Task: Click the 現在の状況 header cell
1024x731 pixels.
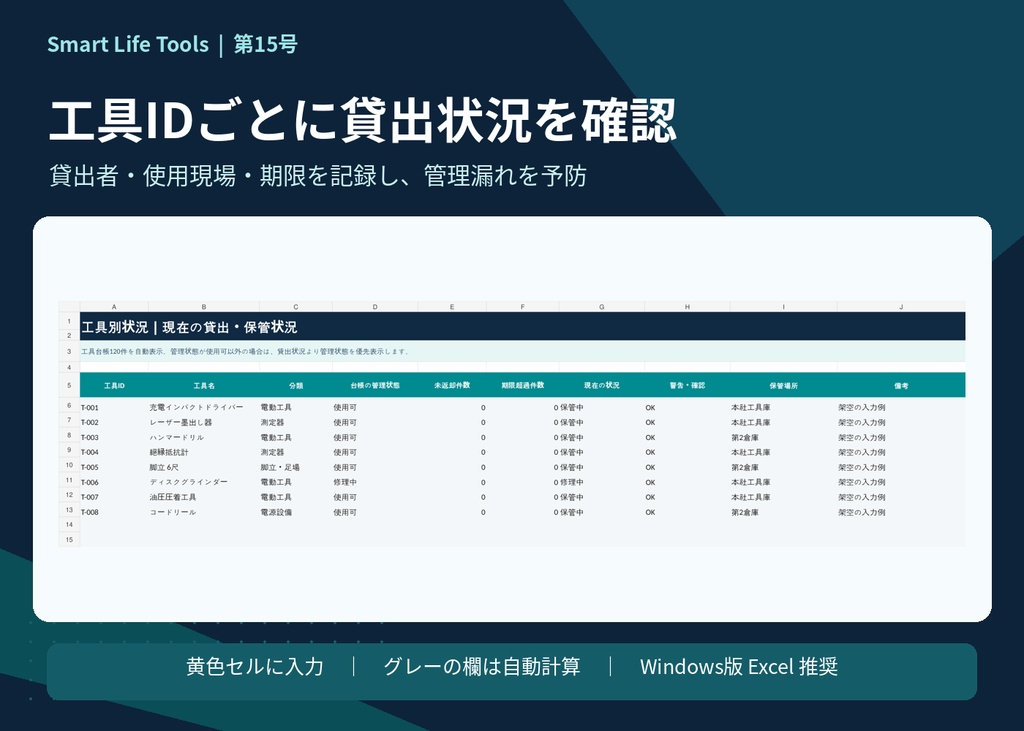Action: coord(601,385)
